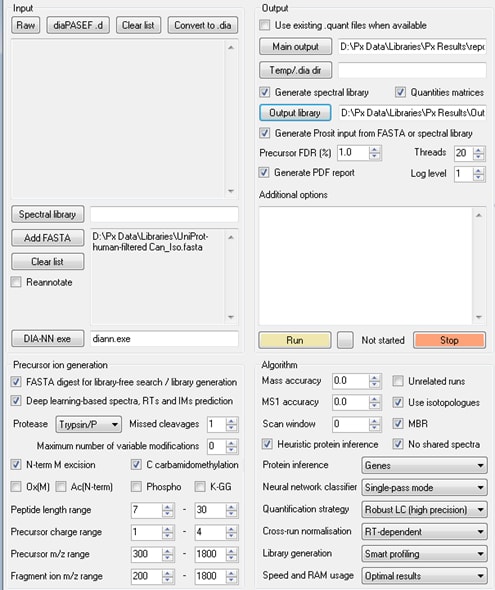Image resolution: width=495 pixels, height=590 pixels.
Task: Enable Phospho modification
Action: [136, 487]
